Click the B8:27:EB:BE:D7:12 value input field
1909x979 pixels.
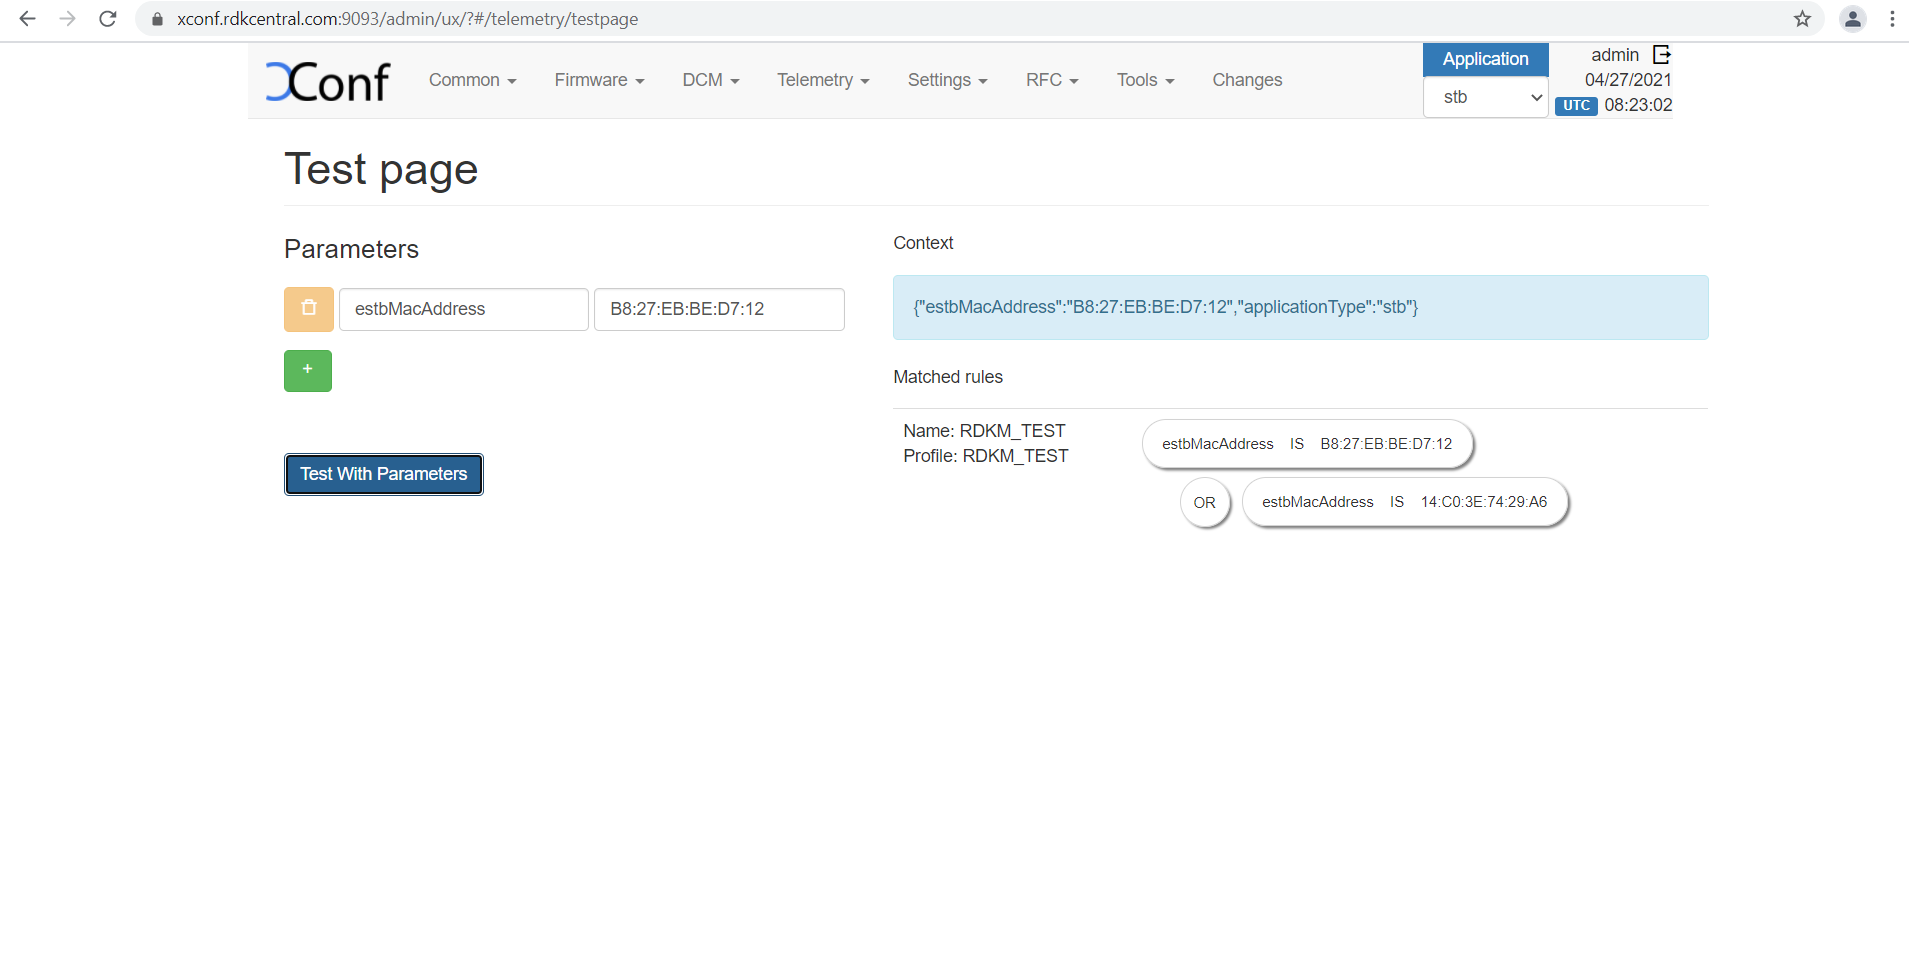pyautogui.click(x=719, y=309)
